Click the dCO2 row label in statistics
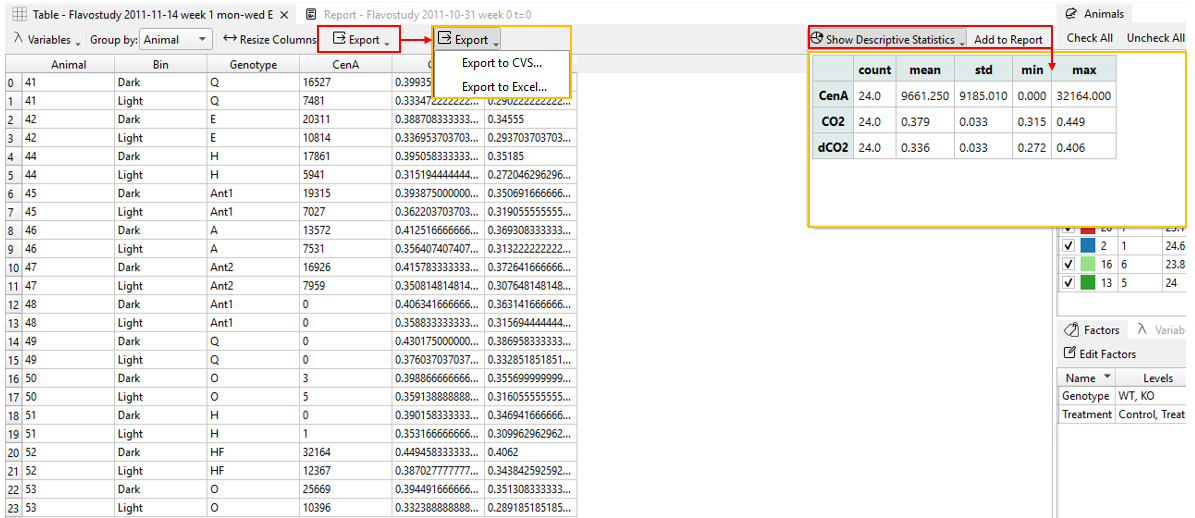The width and height of the screenshot is (1195, 518). [834, 148]
